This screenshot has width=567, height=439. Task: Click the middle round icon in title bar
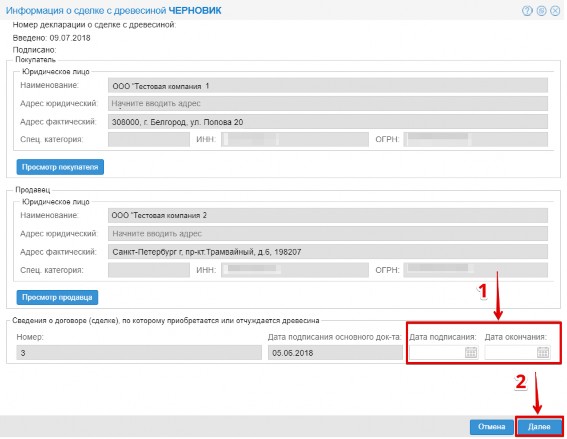coord(541,11)
